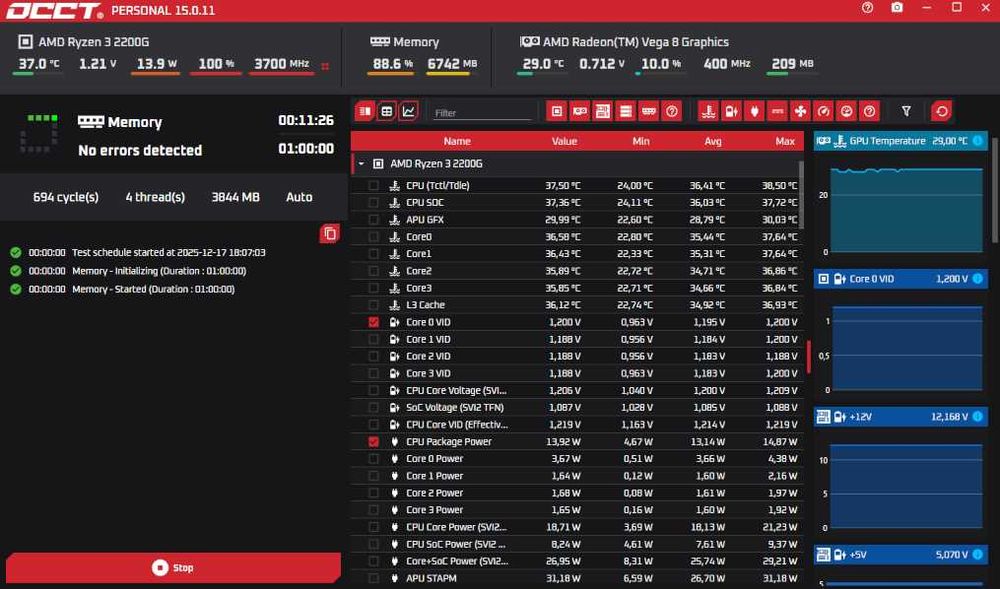Screen dimensions: 1000x589
Task: Switch to table-only monitoring view
Action: pyautogui.click(x=386, y=111)
